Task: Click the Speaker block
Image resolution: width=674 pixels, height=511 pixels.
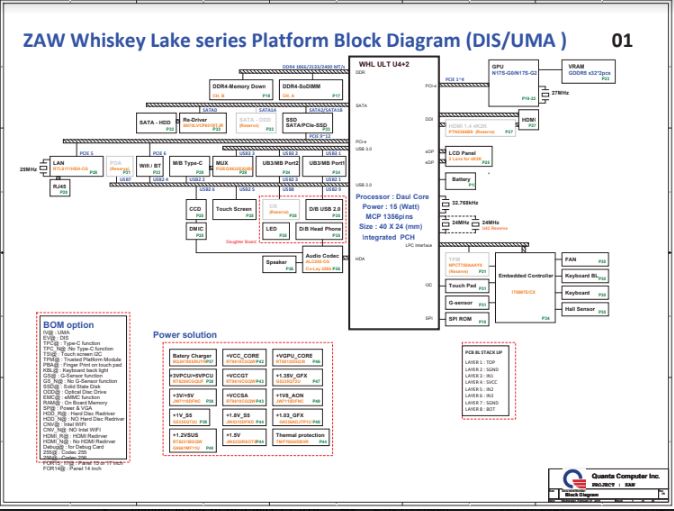Action: coord(279,264)
